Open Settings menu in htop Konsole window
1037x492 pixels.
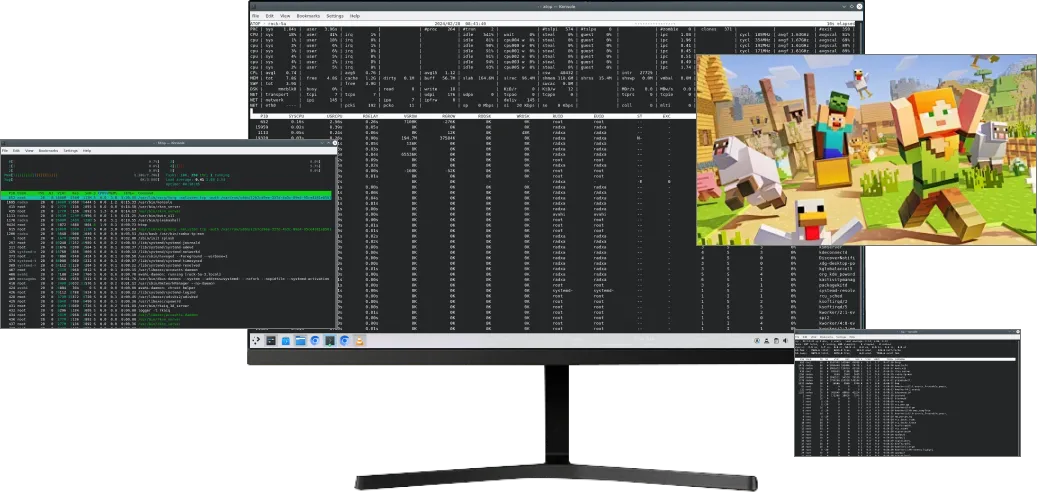(x=71, y=151)
